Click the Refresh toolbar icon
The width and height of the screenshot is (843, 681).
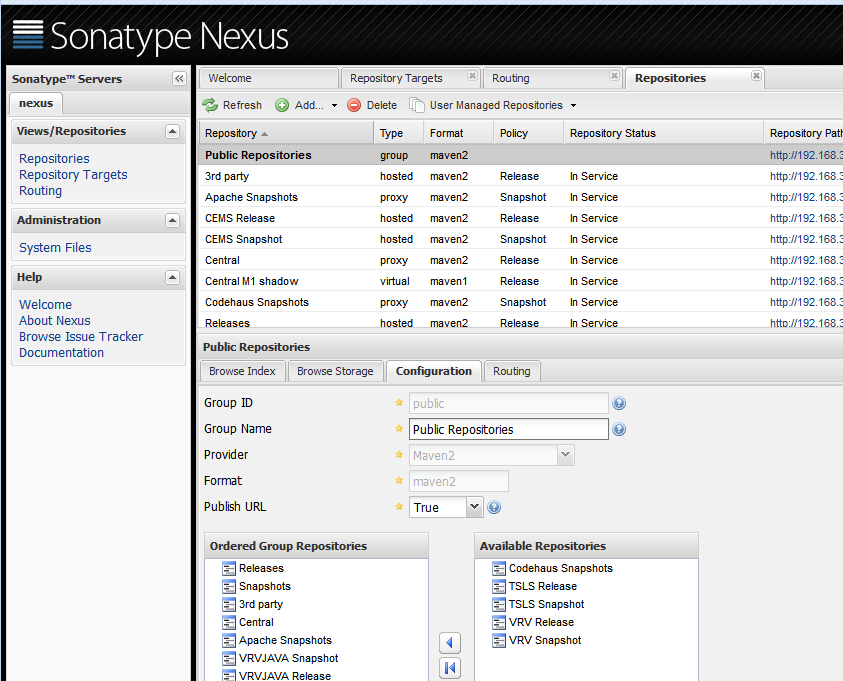[x=210, y=105]
